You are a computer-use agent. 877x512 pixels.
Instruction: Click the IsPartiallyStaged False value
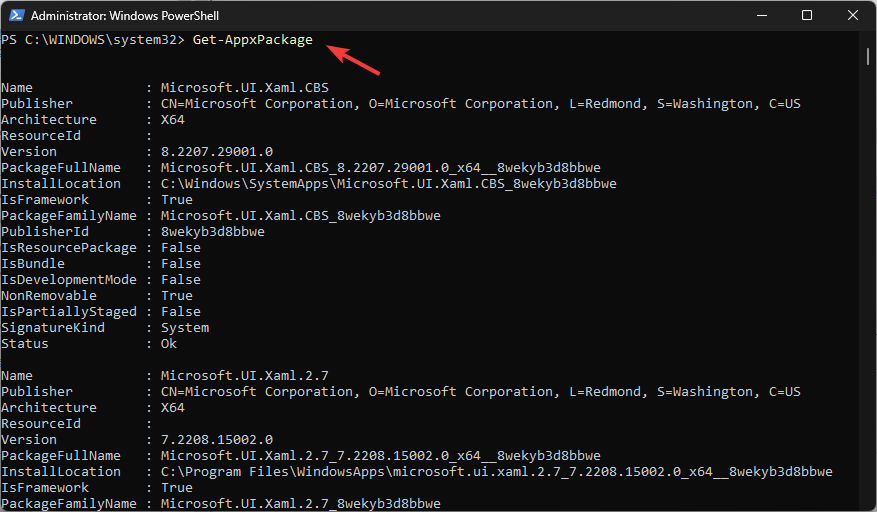click(181, 312)
